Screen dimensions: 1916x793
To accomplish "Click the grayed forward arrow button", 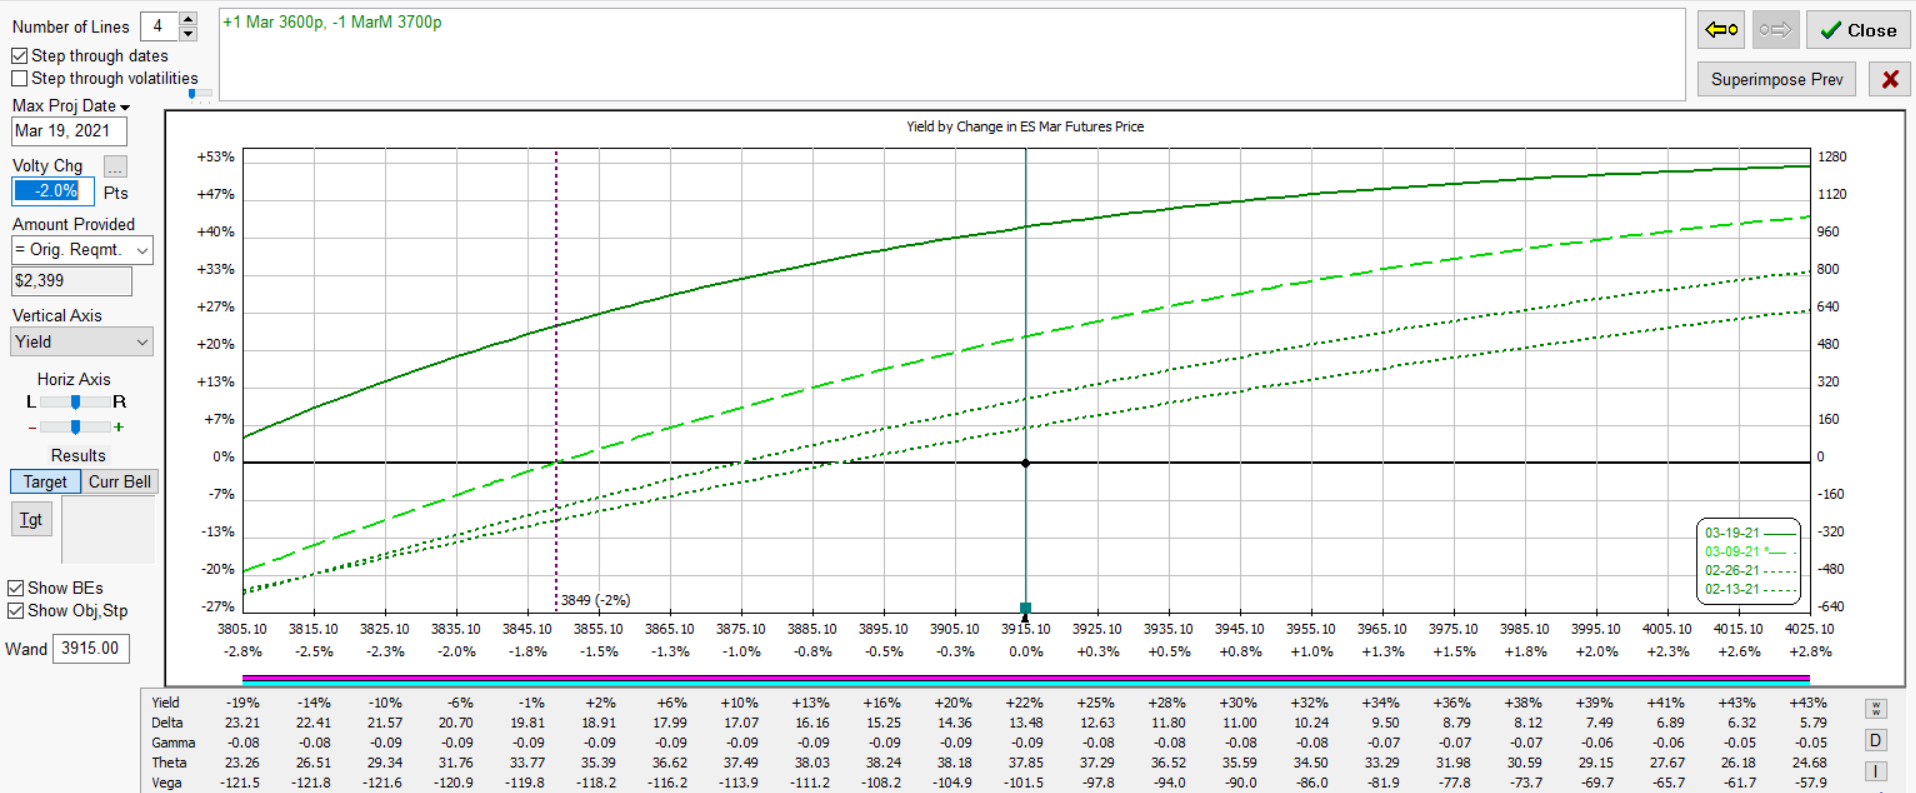I will [x=1775, y=30].
